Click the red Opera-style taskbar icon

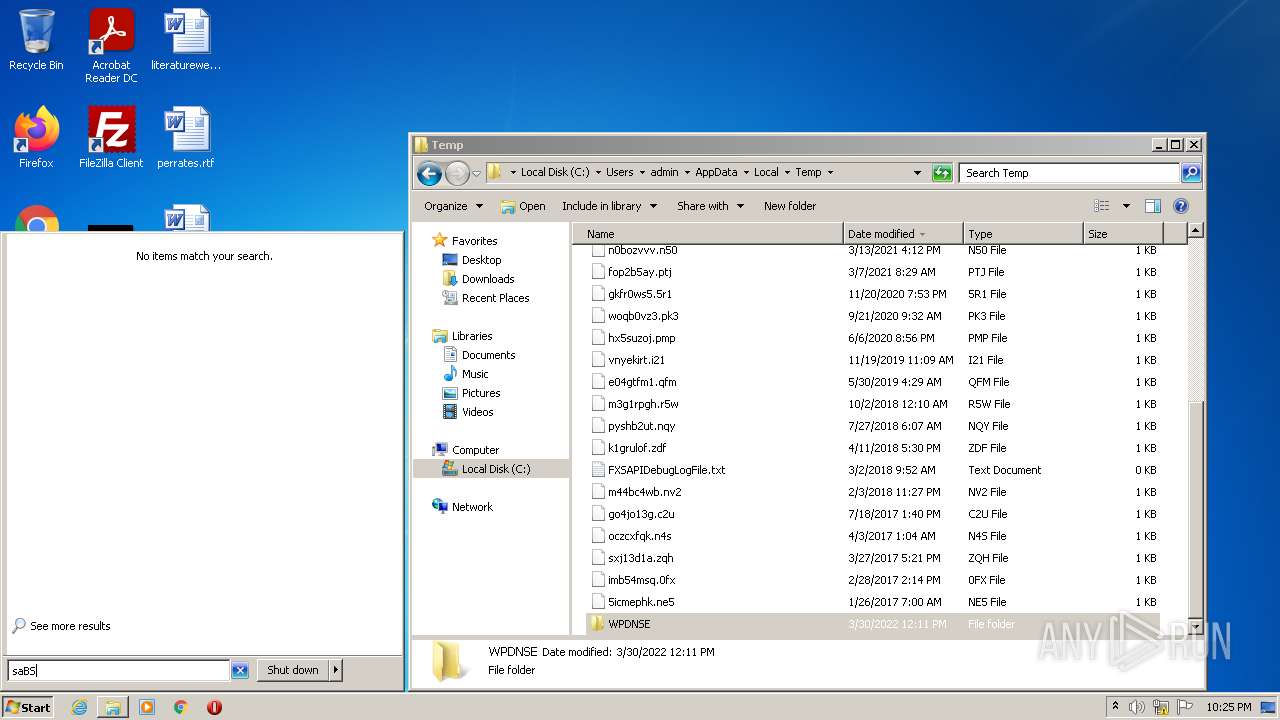point(214,707)
